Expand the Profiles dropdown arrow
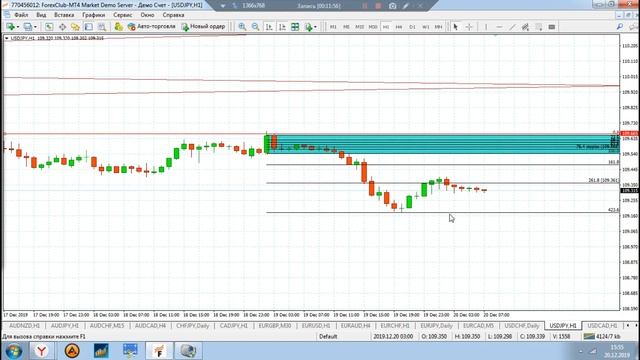Image resolution: width=640 pixels, height=360 pixels. pos(35,27)
